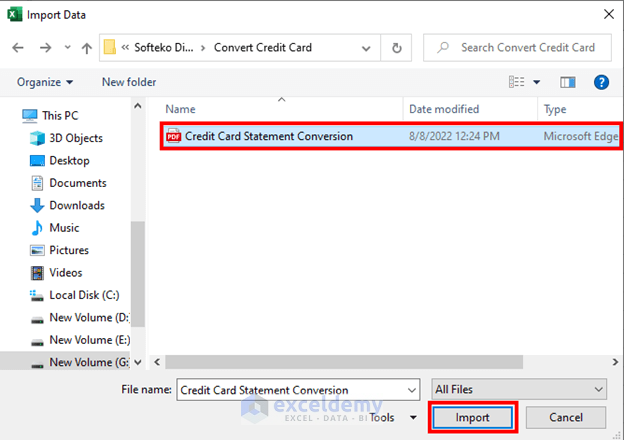Select This PC in navigation tree
624x440 pixels.
point(50,115)
